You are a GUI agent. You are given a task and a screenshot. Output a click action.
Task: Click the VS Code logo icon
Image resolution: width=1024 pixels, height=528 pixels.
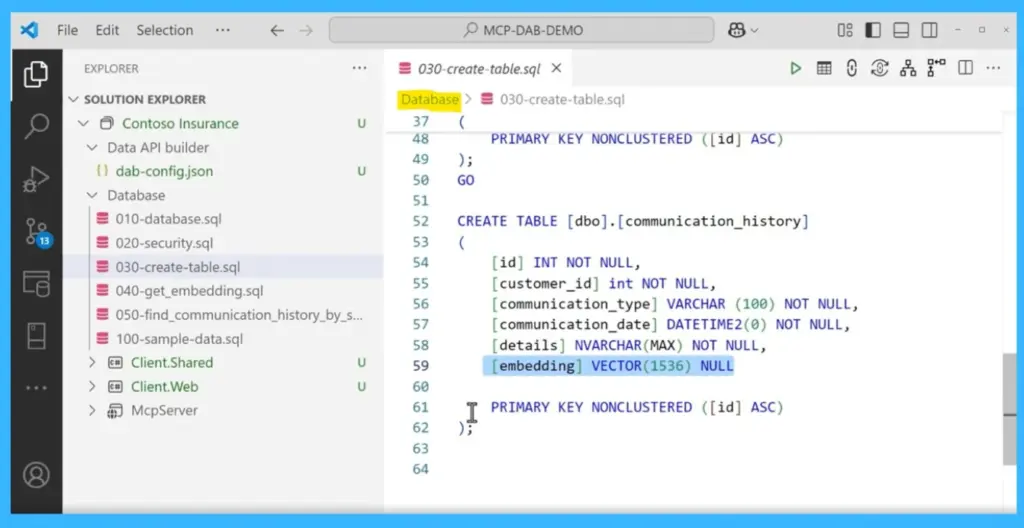[x=29, y=30]
